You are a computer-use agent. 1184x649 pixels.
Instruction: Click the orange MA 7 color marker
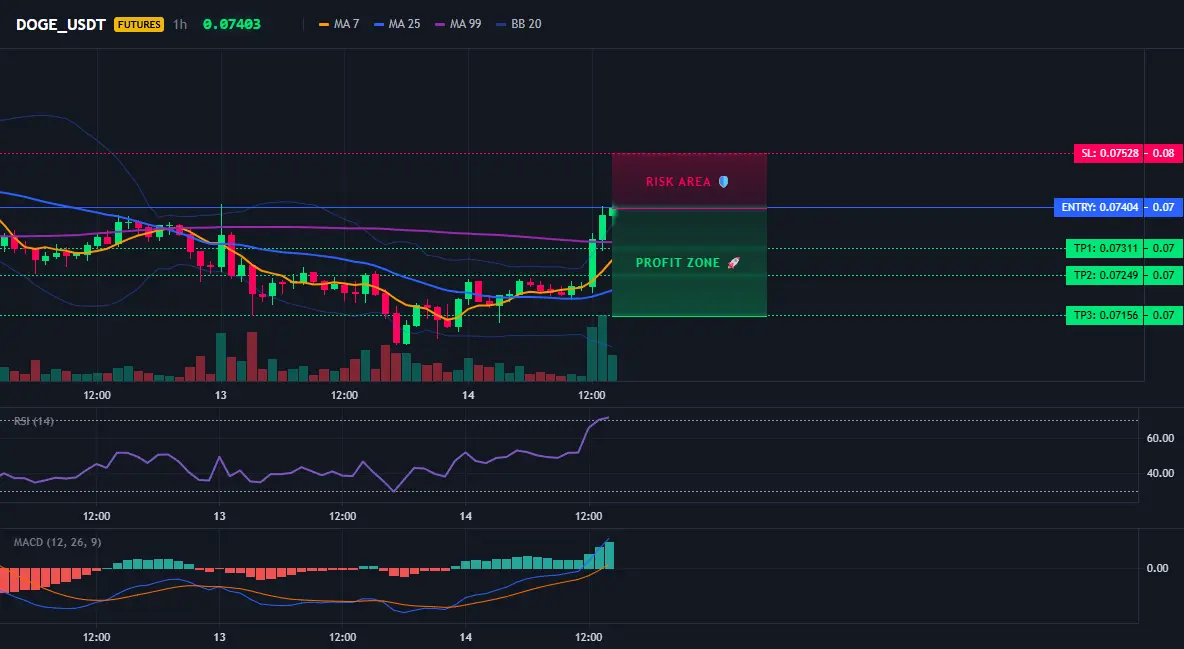(x=324, y=24)
